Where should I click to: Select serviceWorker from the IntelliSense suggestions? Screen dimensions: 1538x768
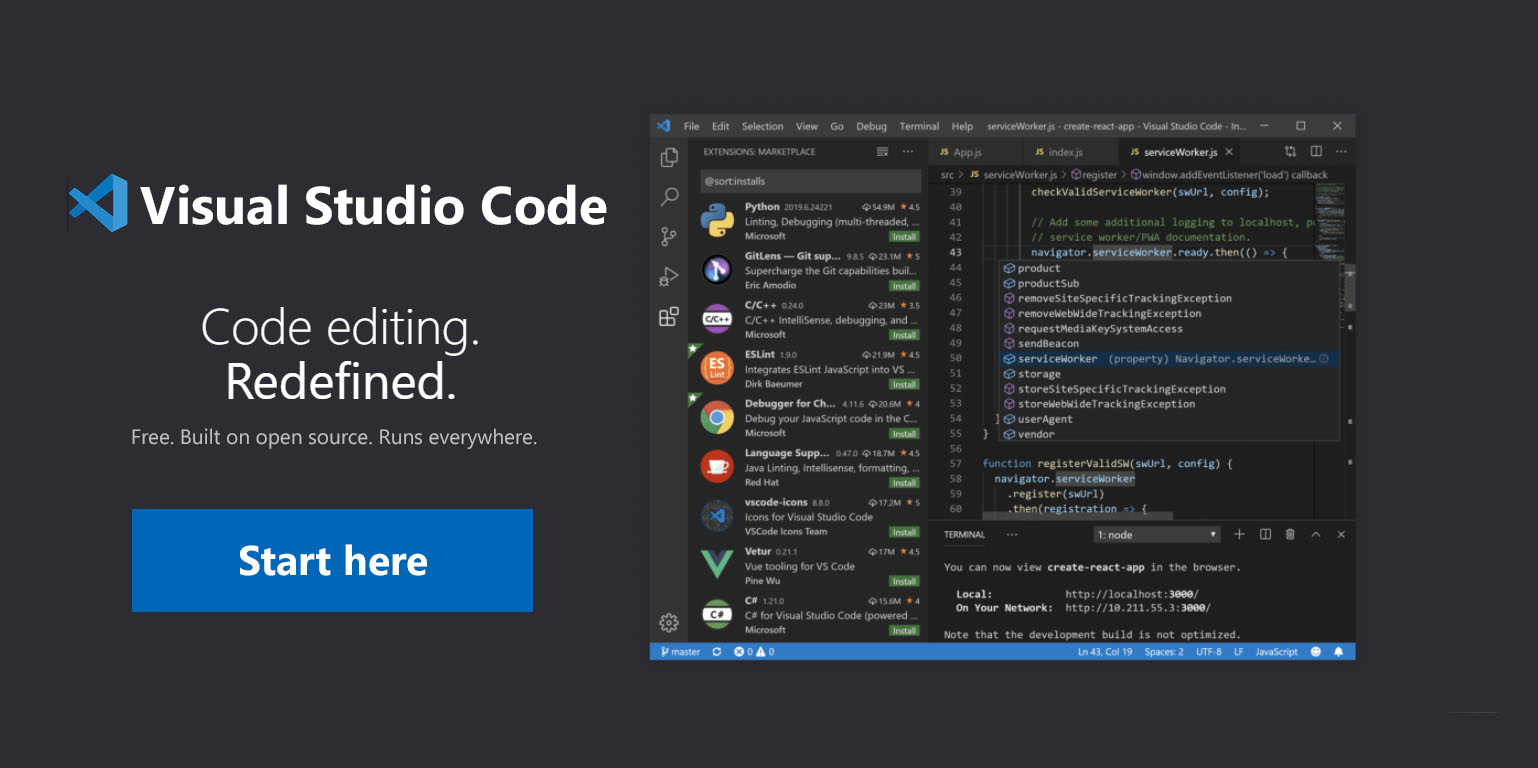coord(1060,357)
